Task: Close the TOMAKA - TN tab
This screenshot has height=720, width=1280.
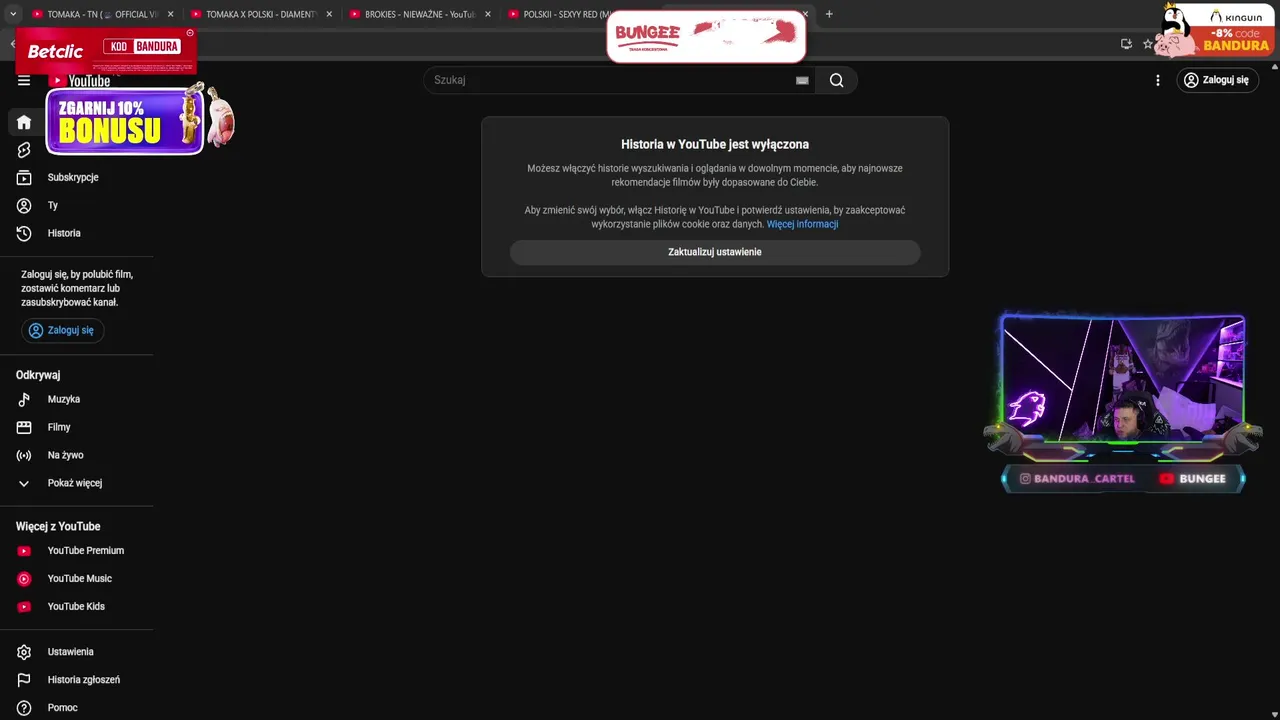Action: pyautogui.click(x=170, y=14)
